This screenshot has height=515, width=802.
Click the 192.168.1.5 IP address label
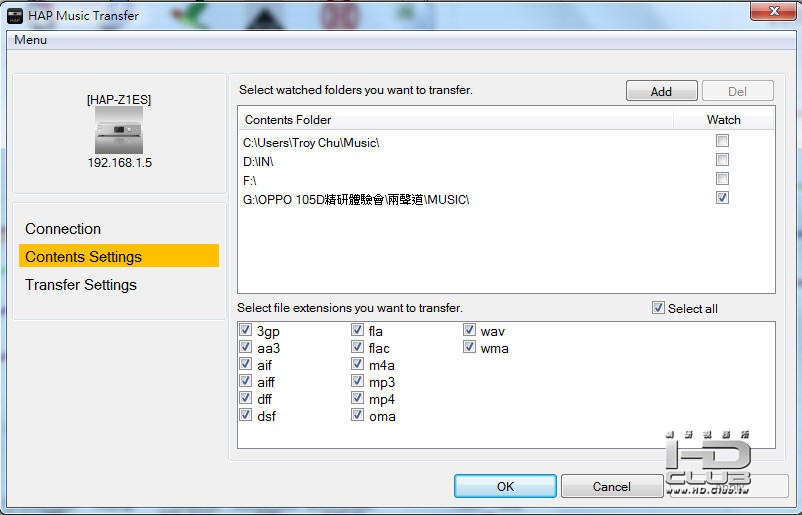[x=120, y=163]
